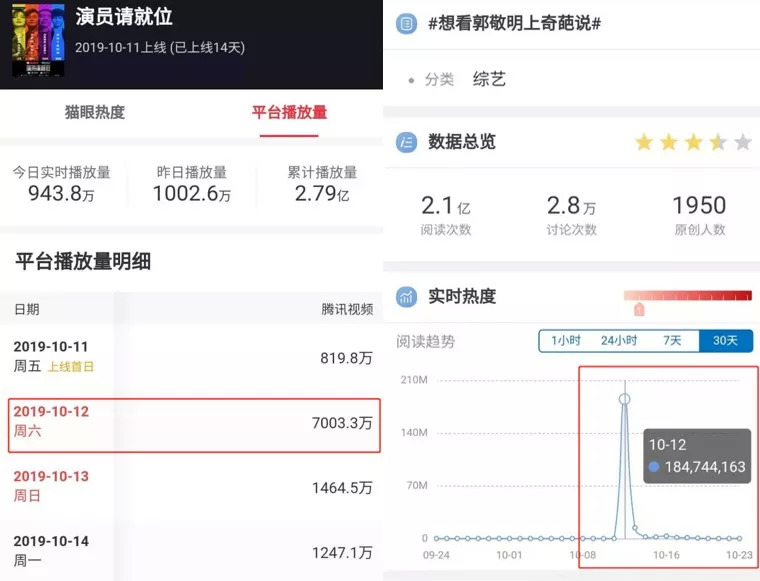Click the 819.8万 play count value

346,358
